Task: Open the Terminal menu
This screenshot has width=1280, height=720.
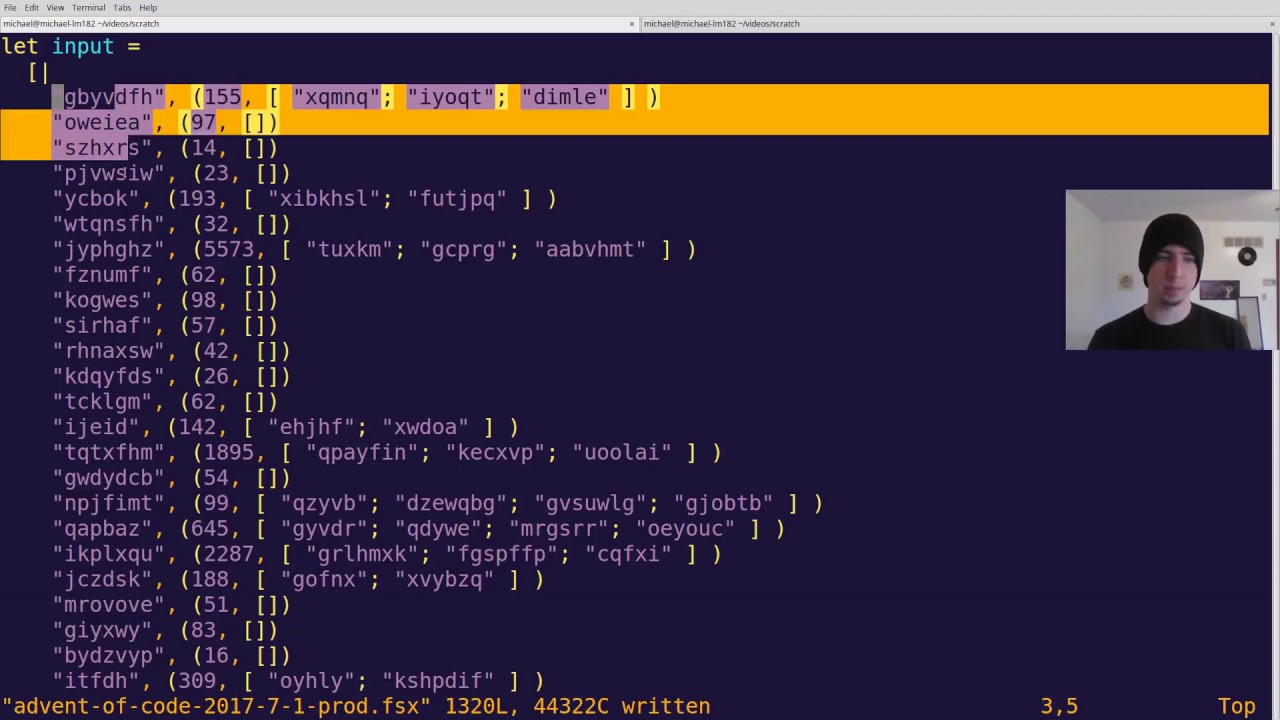Action: tap(89, 7)
